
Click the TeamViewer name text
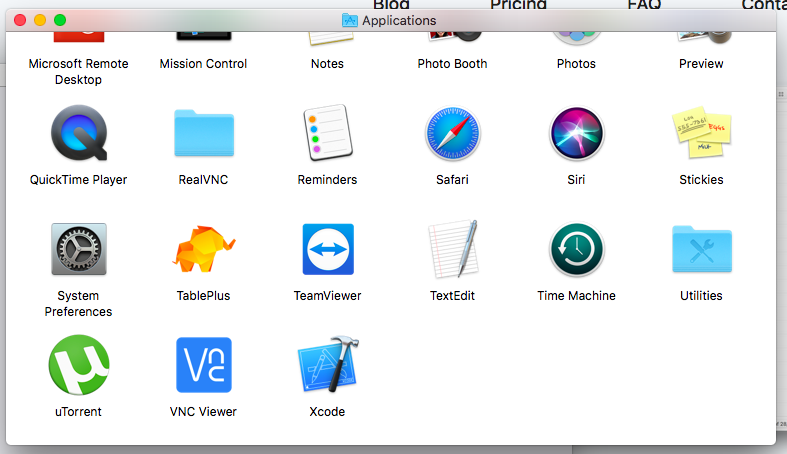click(x=327, y=295)
